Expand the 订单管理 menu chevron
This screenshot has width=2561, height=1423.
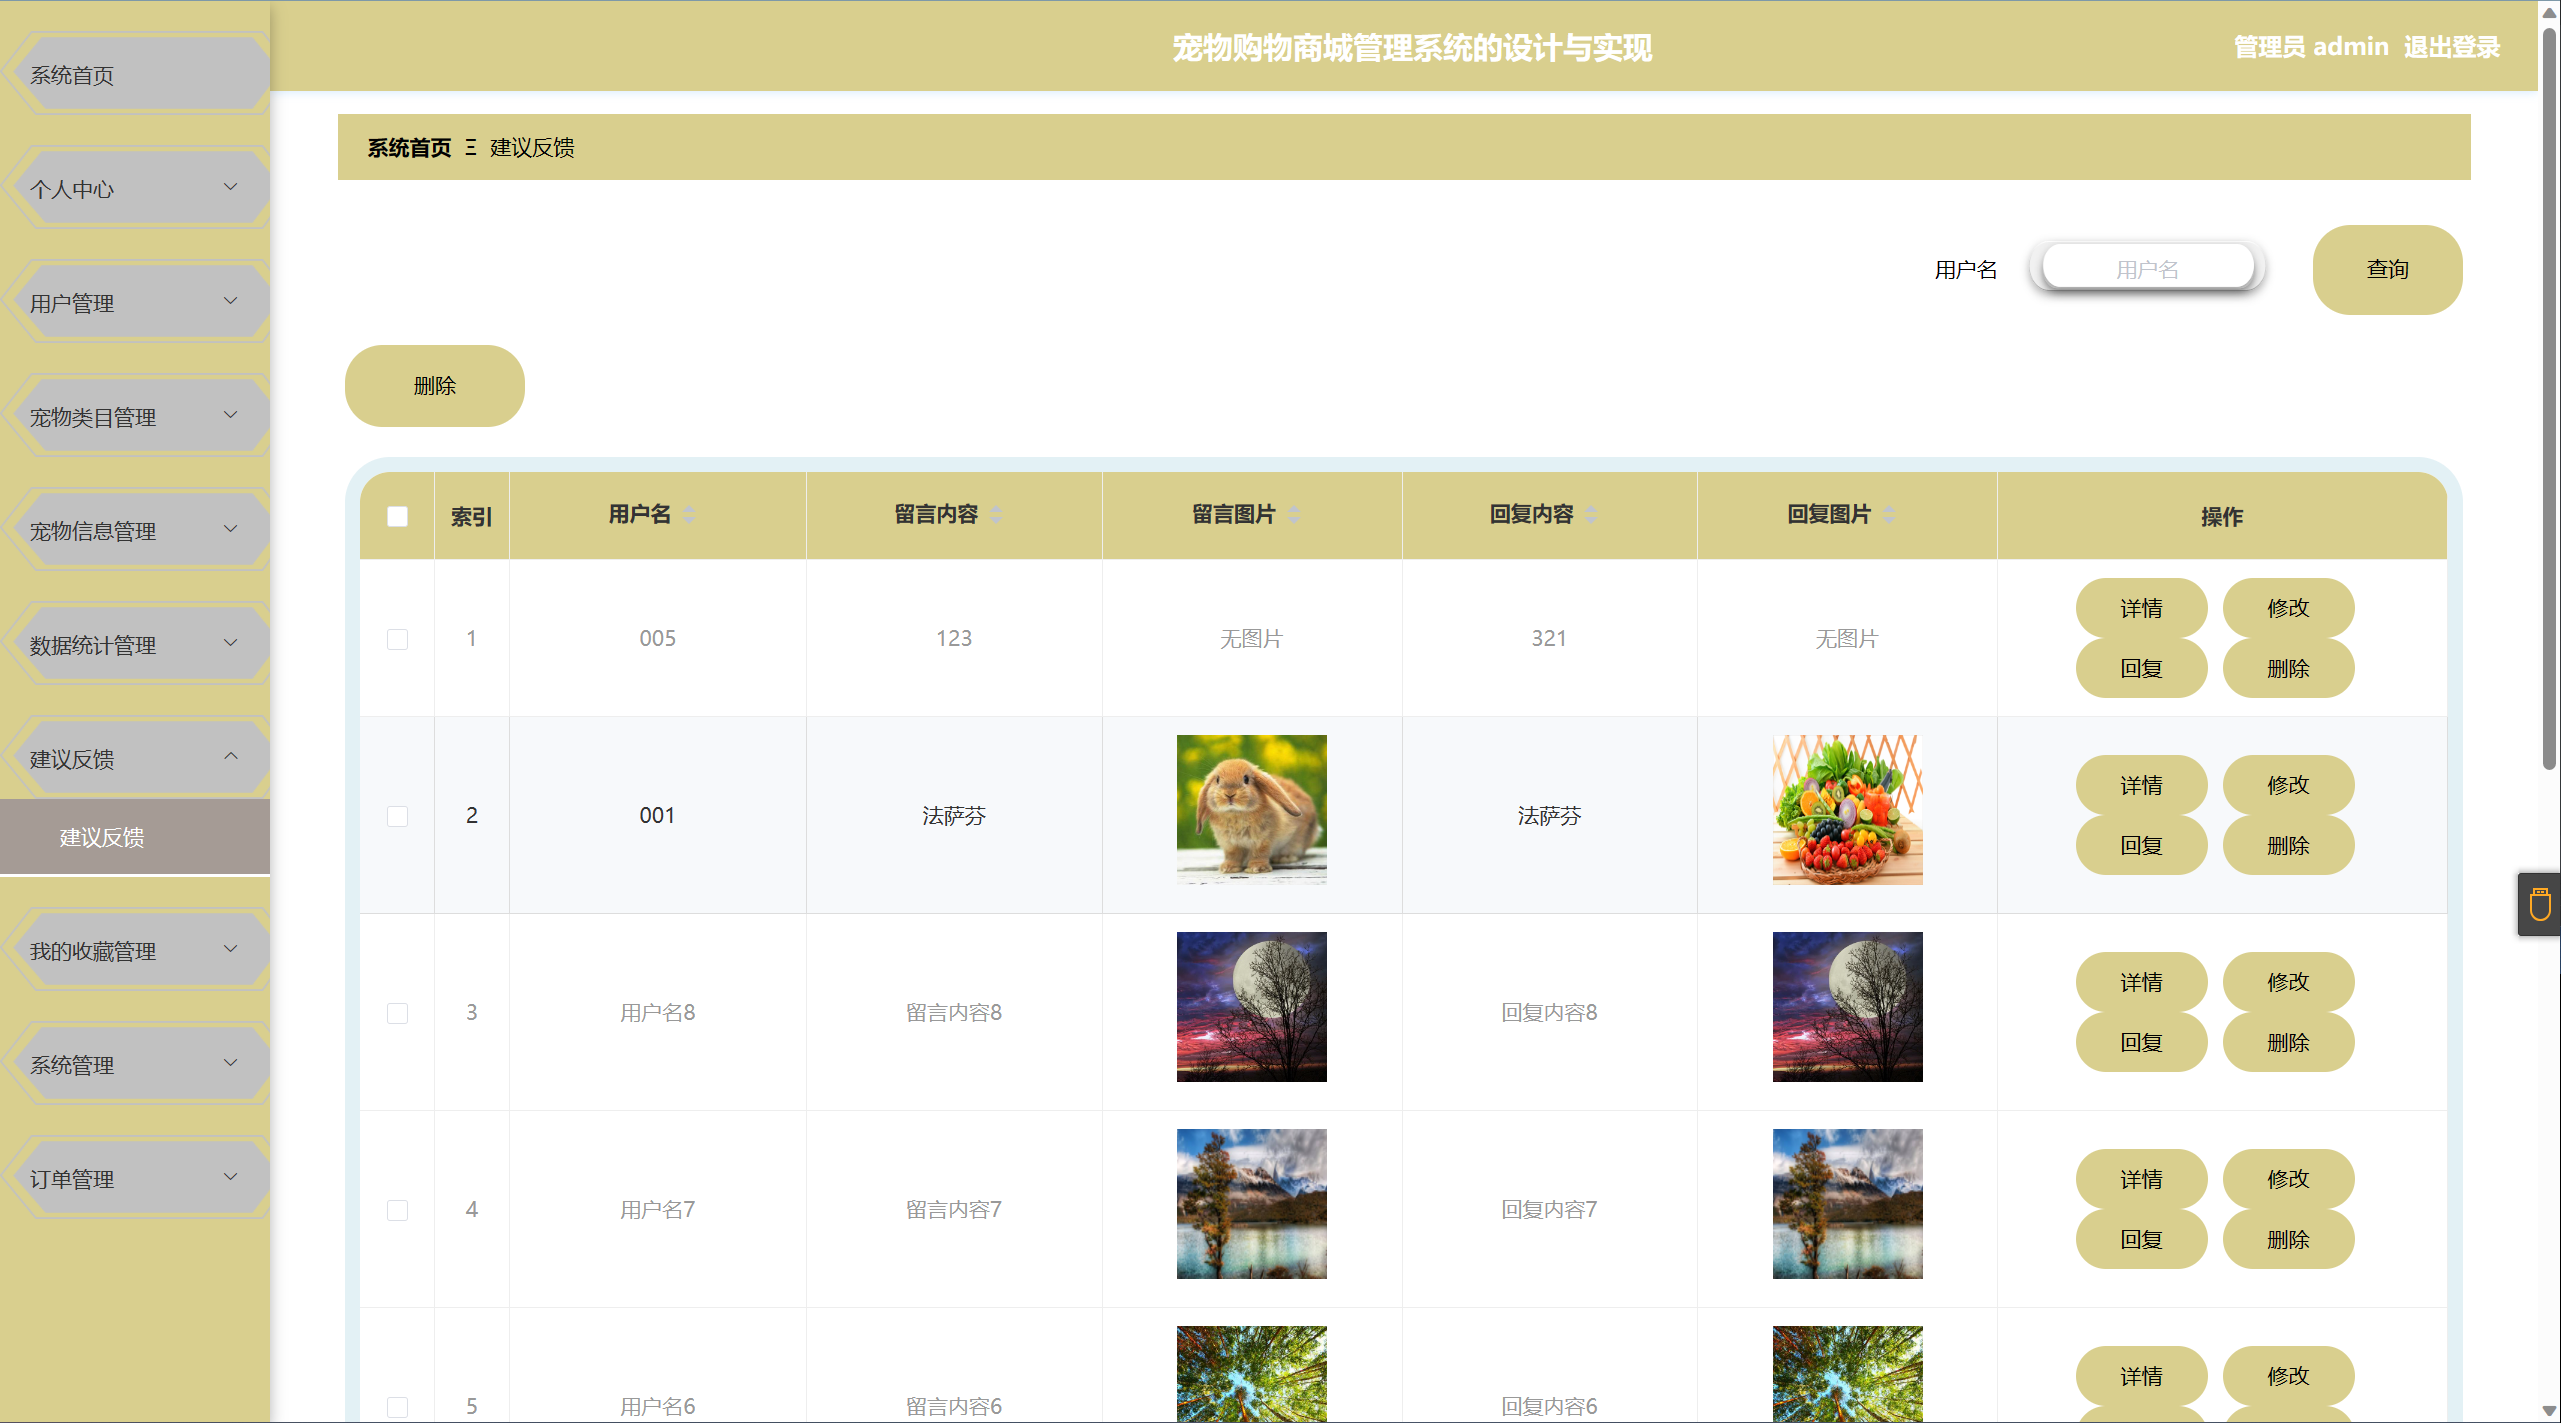pyautogui.click(x=231, y=1177)
